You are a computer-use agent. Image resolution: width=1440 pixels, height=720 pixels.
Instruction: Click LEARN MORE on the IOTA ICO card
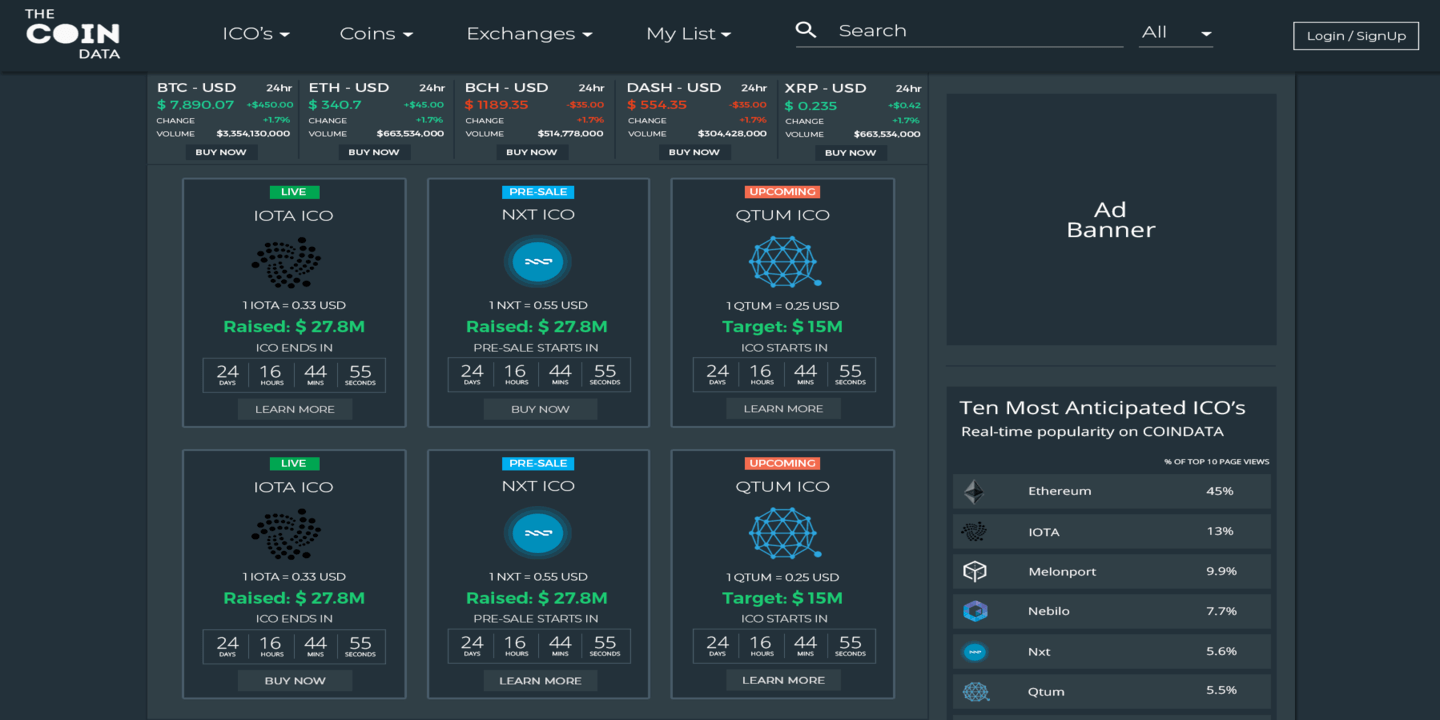294,409
